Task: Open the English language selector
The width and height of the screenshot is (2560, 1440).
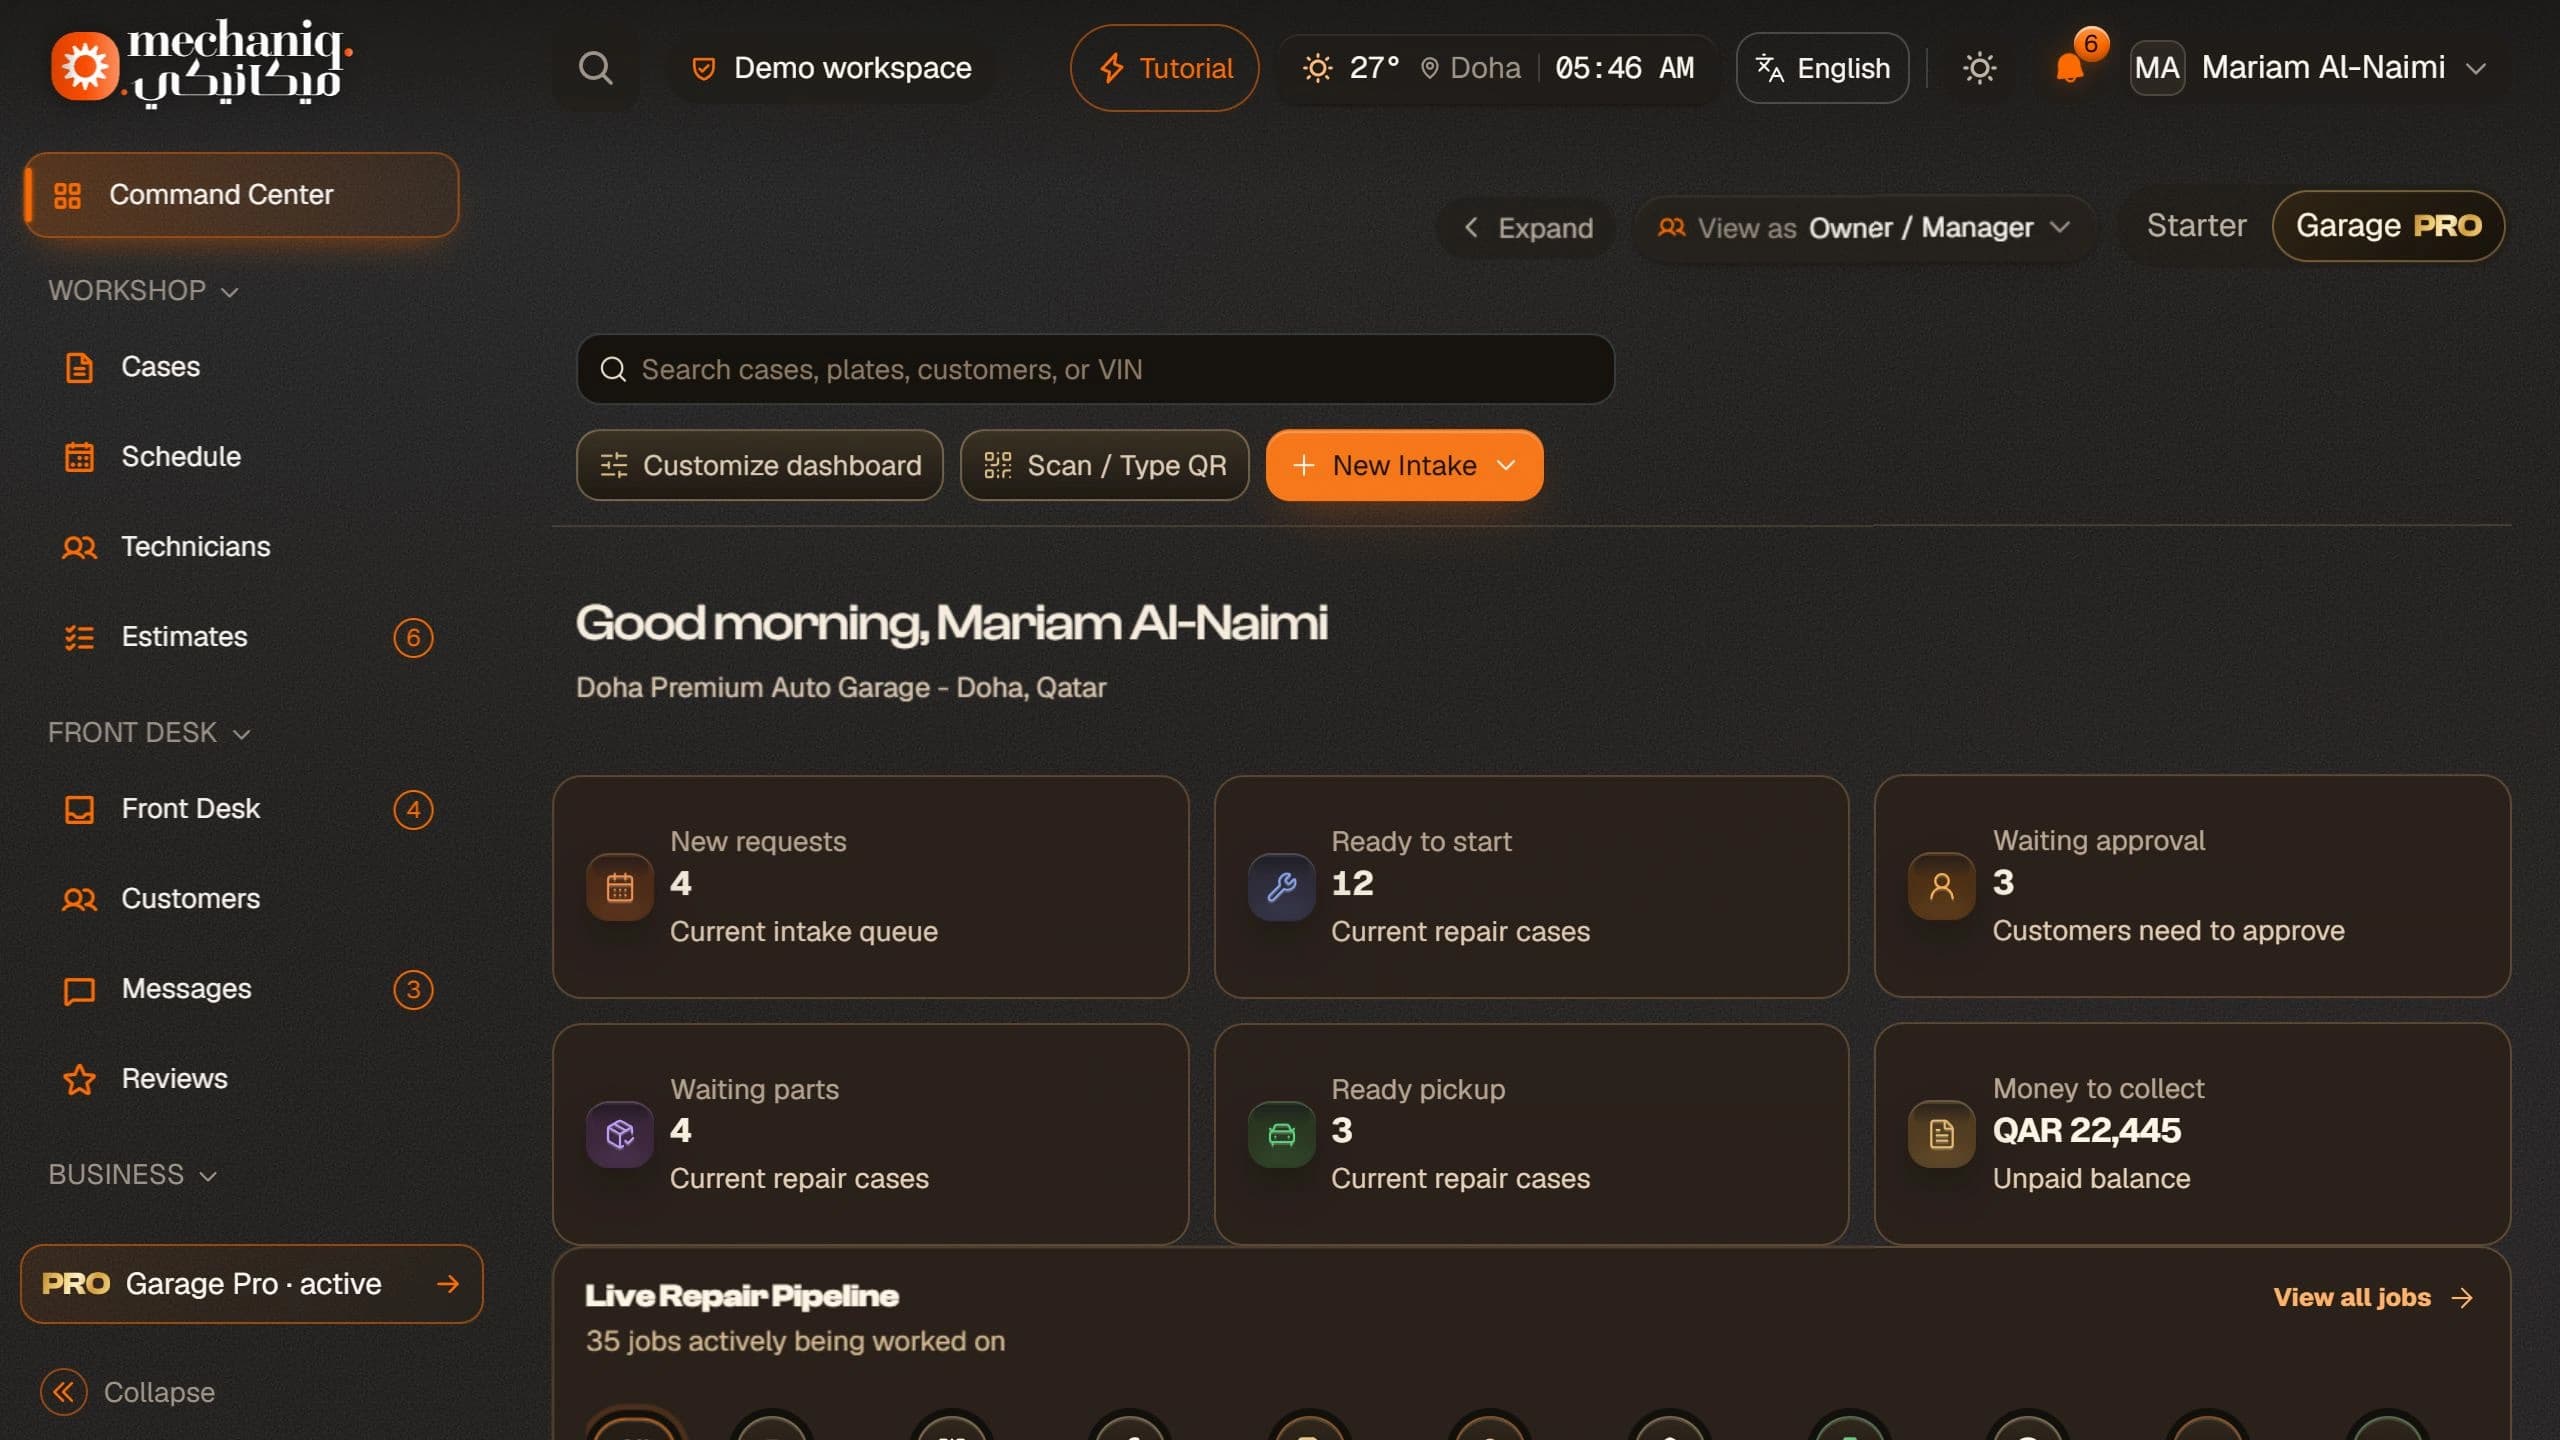Action: 1822,68
